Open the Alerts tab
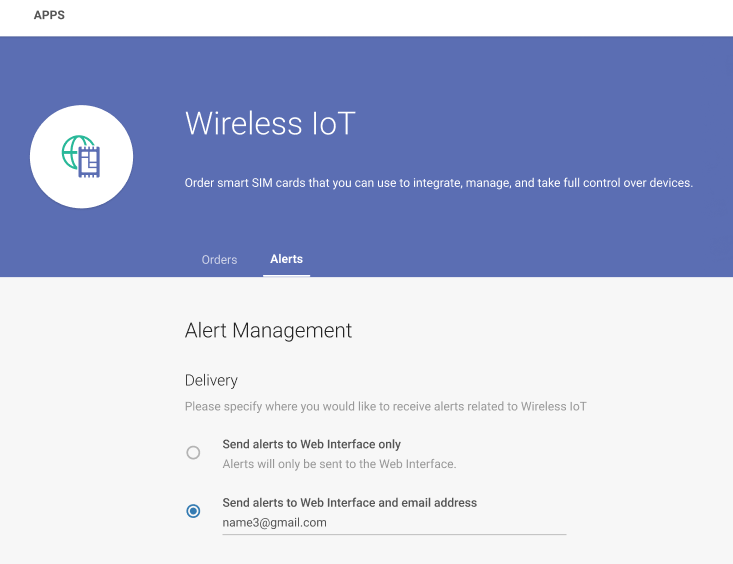Image resolution: width=733 pixels, height=564 pixels. click(286, 259)
